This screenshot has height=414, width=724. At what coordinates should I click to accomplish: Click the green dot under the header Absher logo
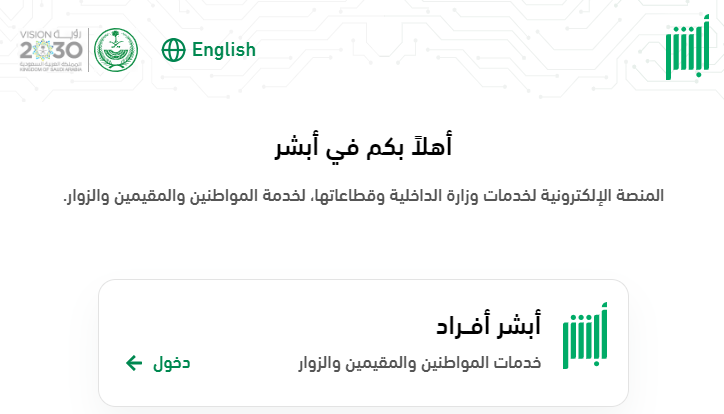click(699, 73)
